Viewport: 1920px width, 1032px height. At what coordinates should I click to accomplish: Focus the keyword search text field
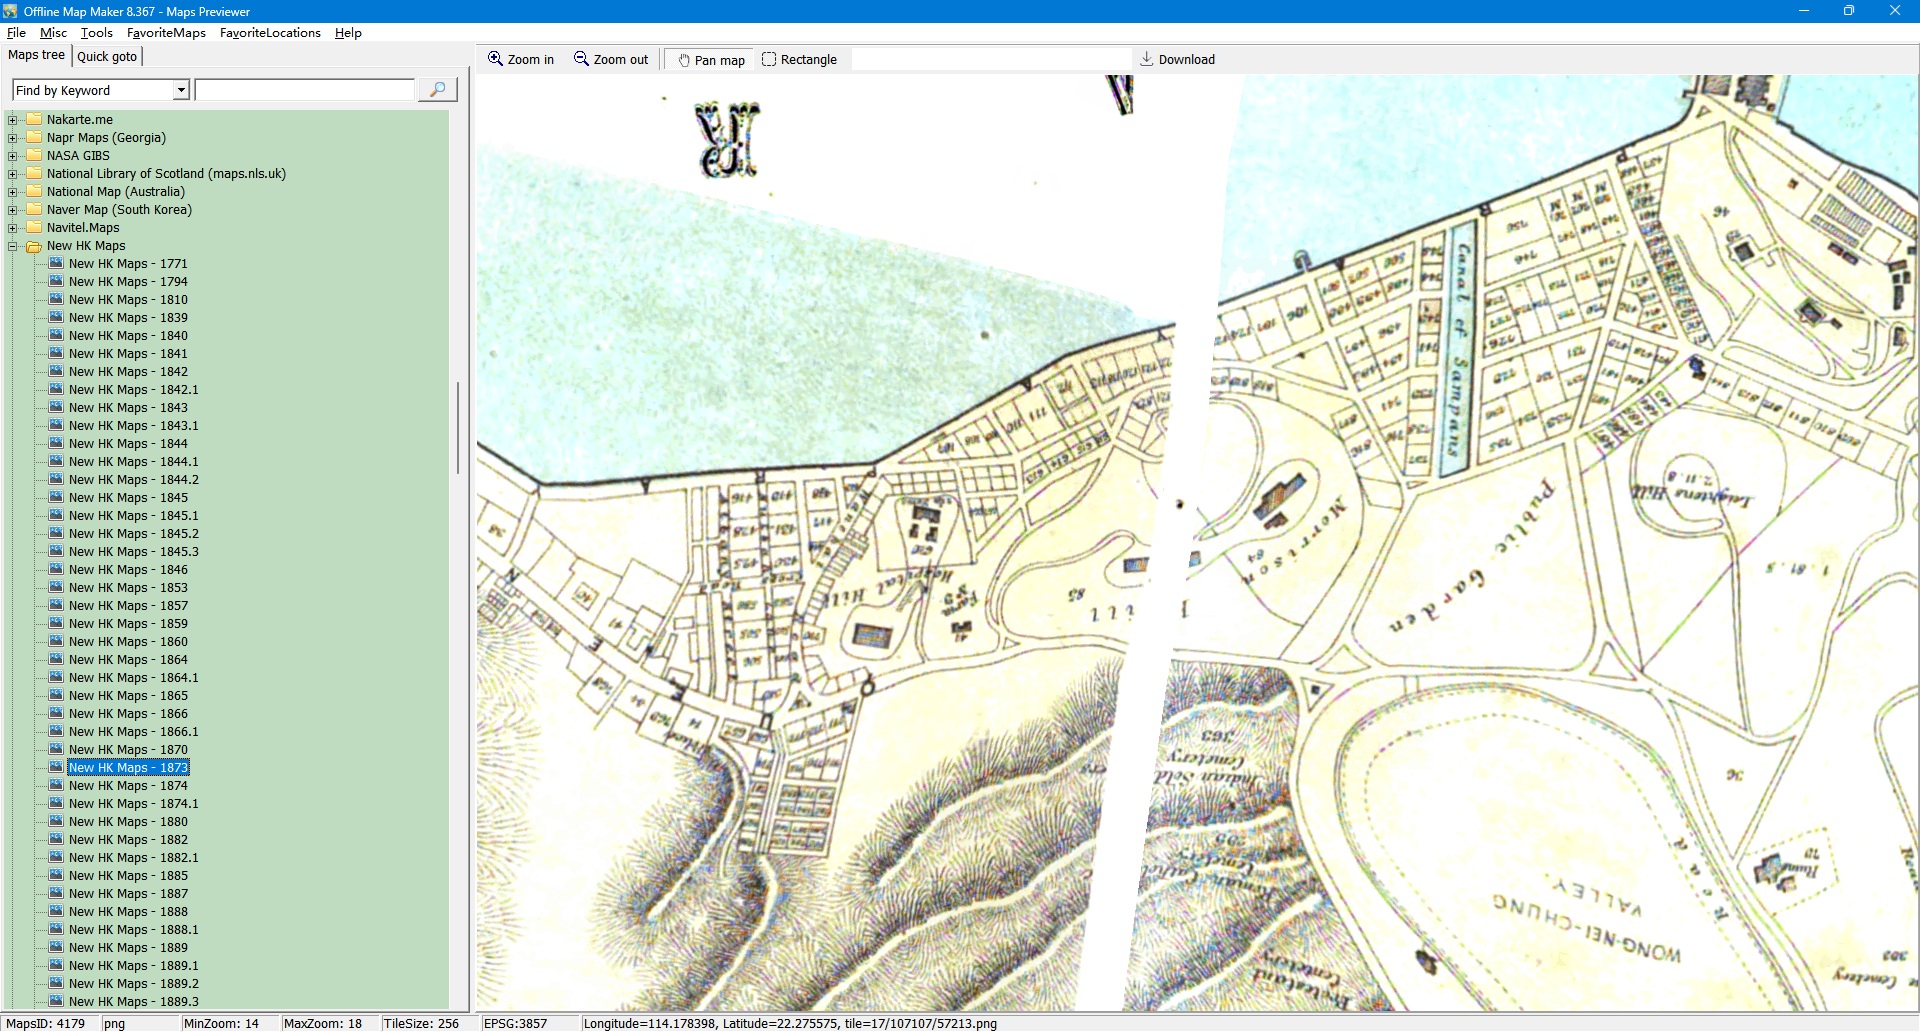click(x=304, y=91)
